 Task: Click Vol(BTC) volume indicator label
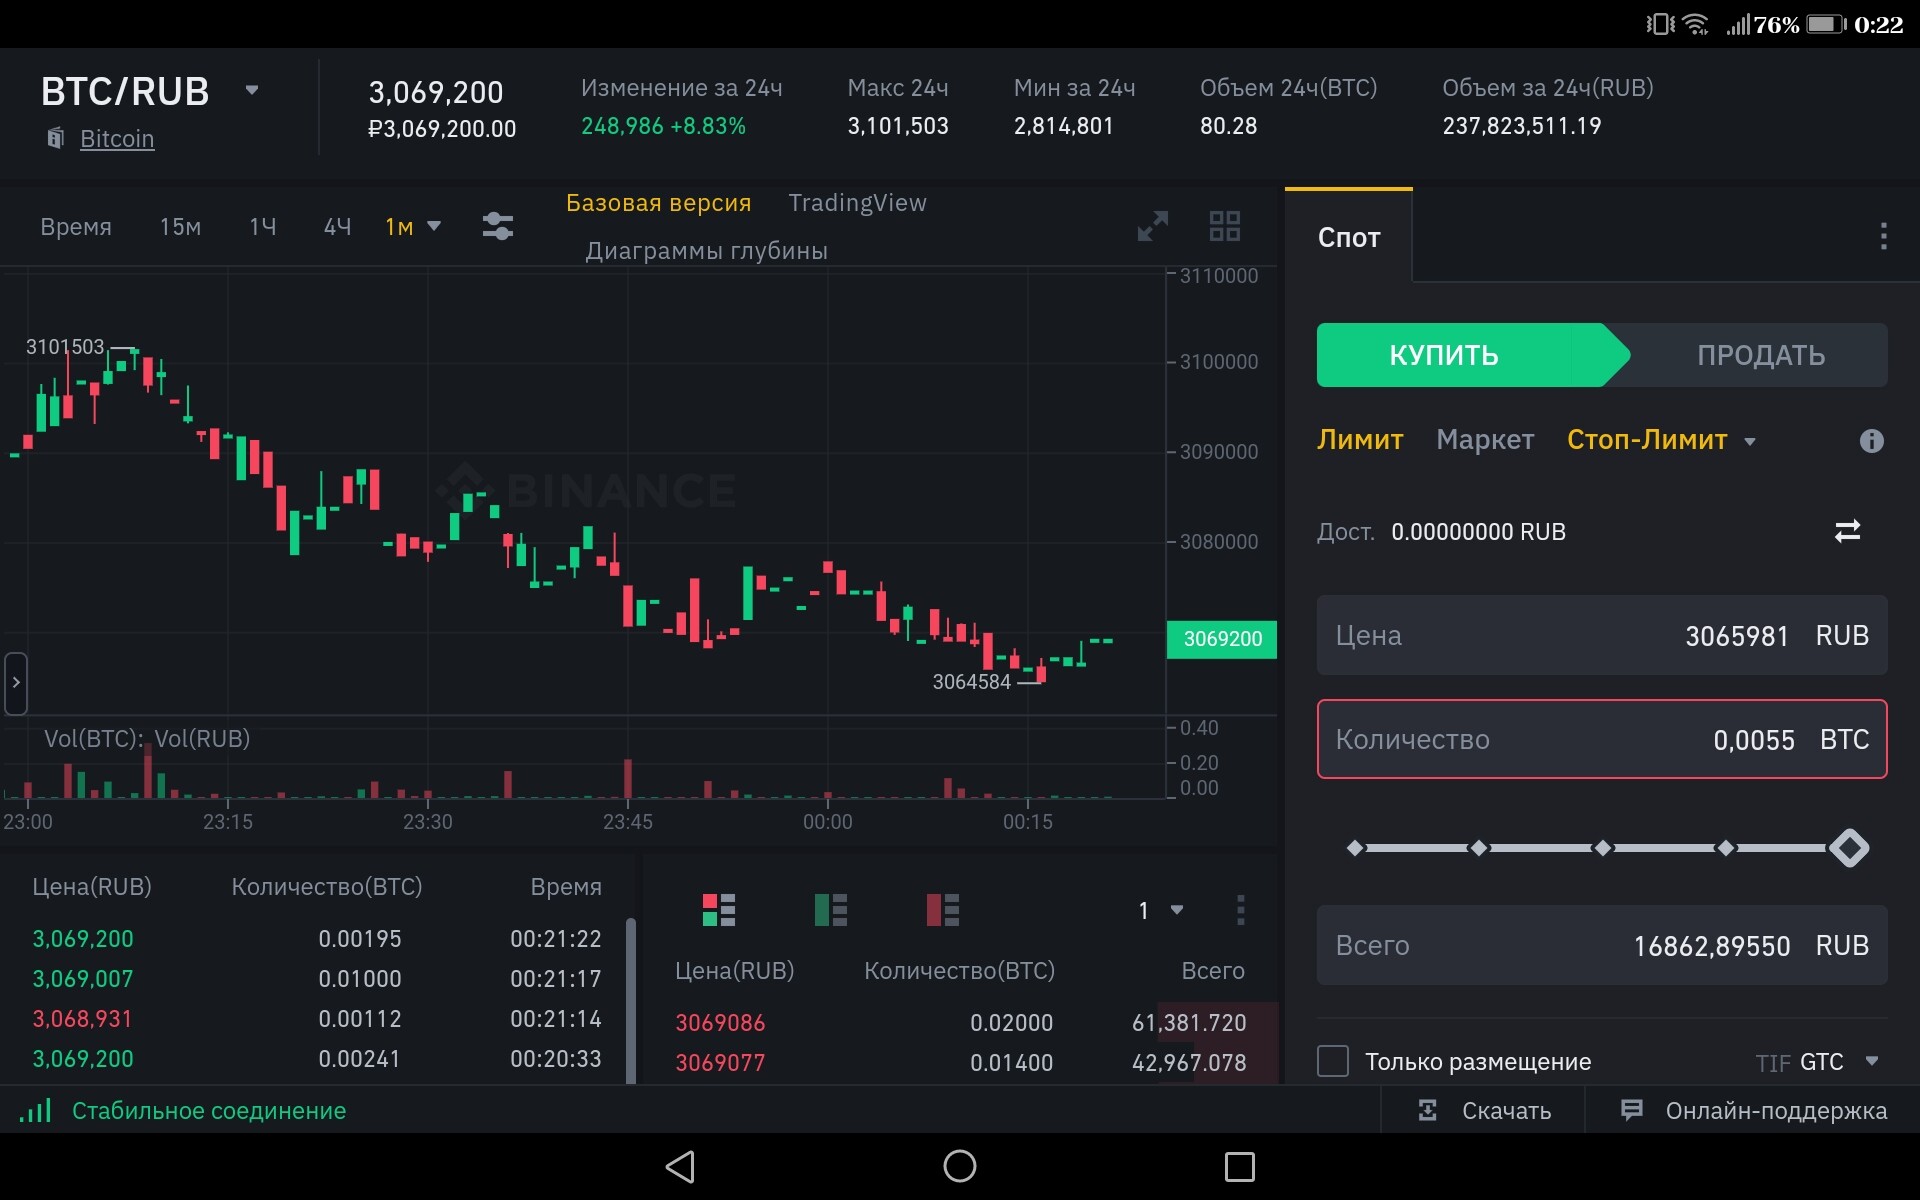click(93, 739)
